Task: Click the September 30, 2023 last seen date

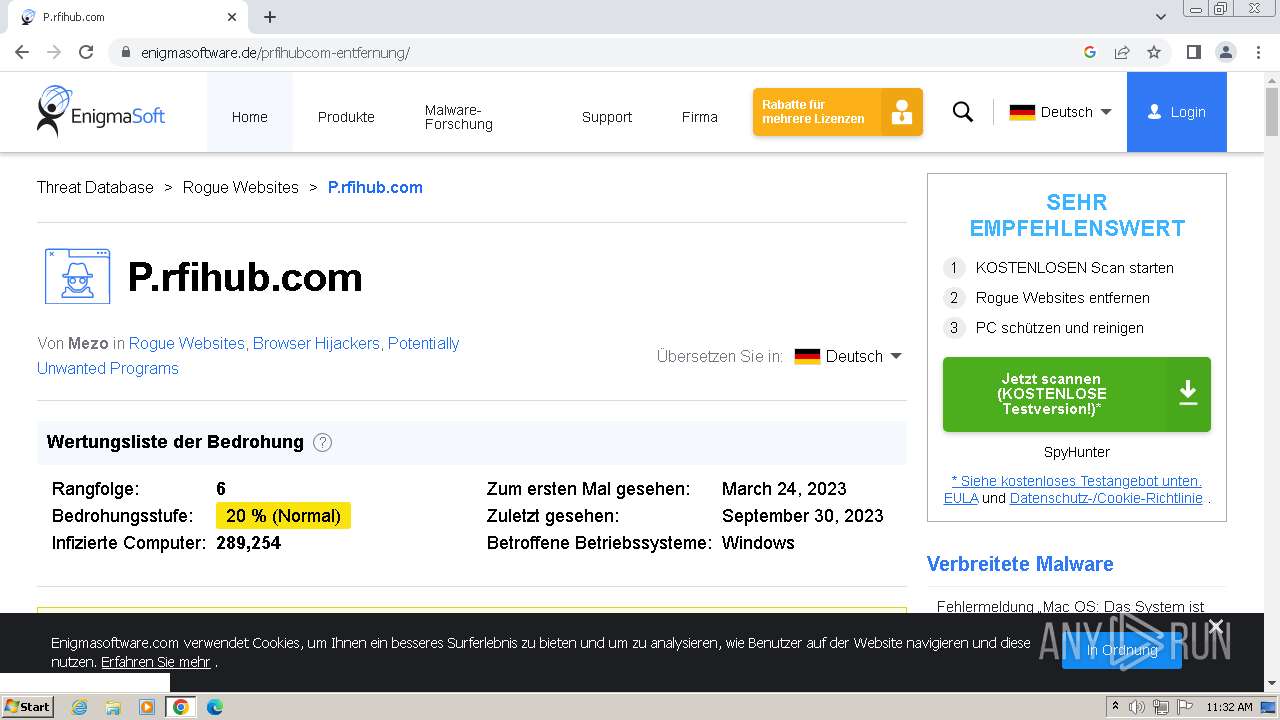Action: (x=802, y=516)
